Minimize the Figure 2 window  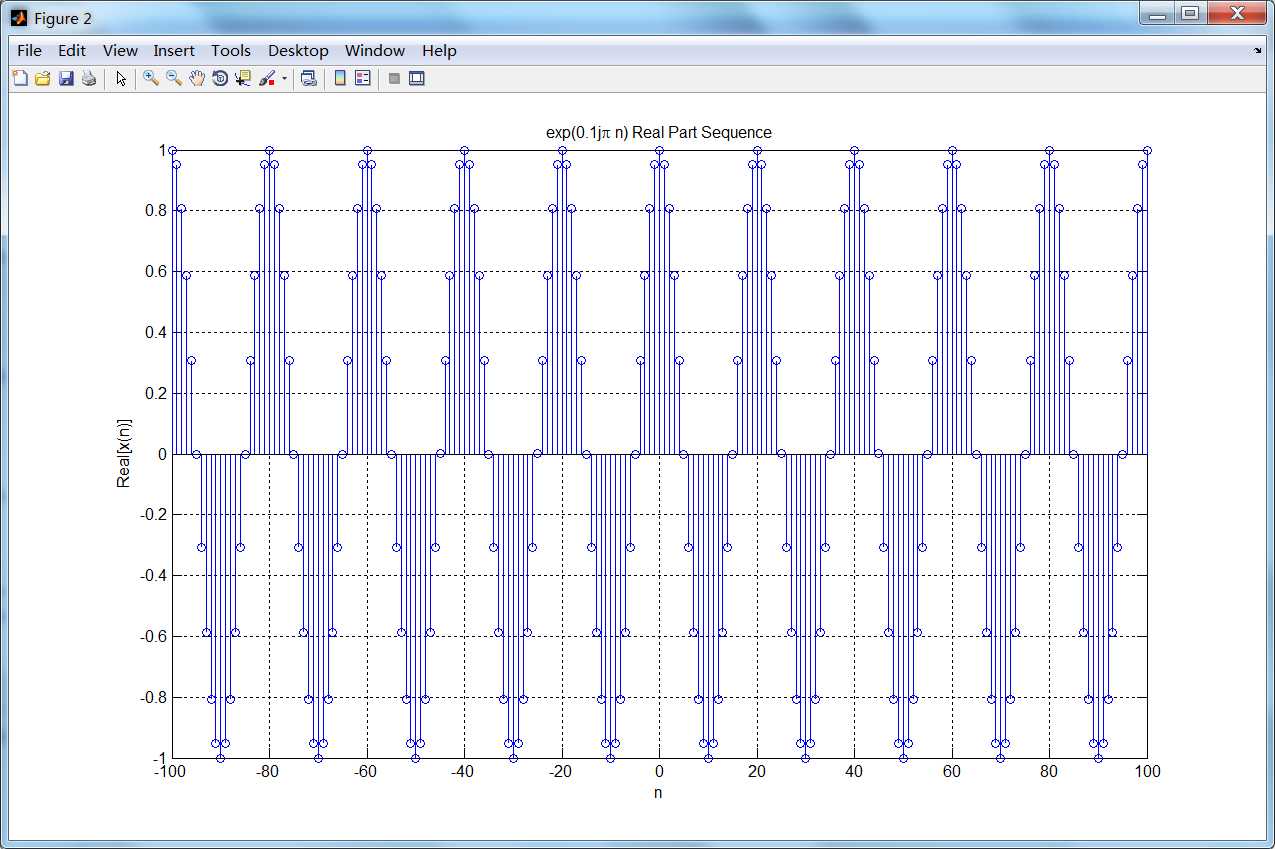click(1159, 13)
